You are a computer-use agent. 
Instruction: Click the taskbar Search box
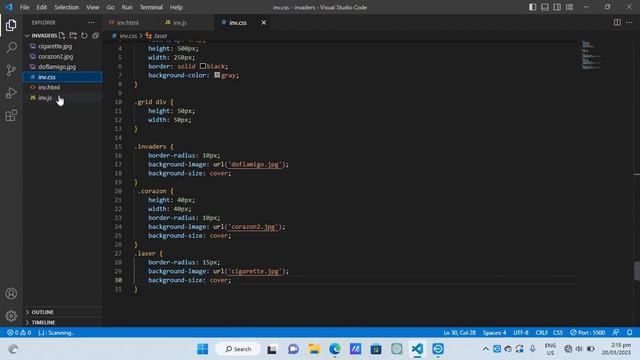tap(238, 349)
